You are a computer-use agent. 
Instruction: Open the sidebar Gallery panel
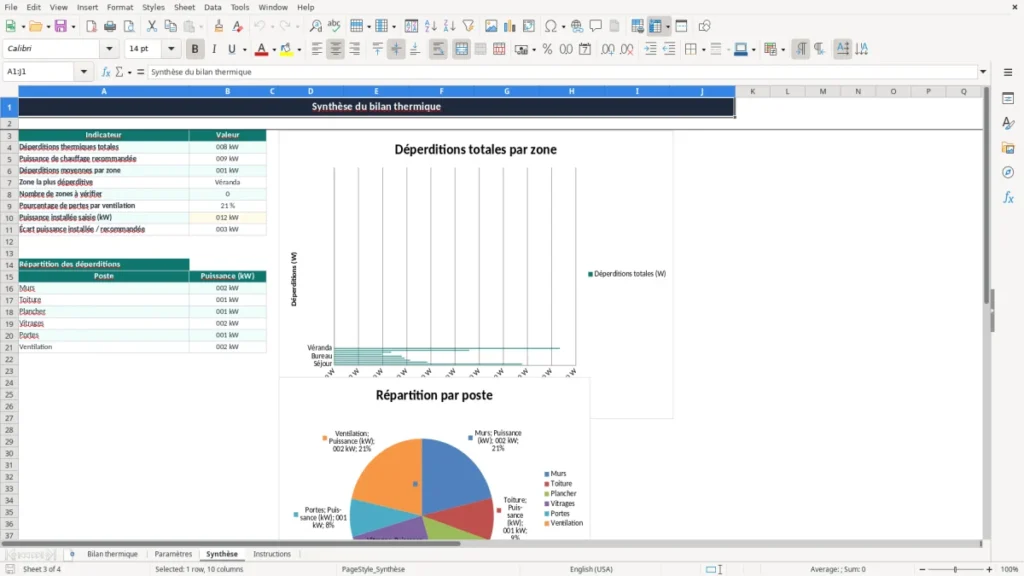[x=1008, y=148]
